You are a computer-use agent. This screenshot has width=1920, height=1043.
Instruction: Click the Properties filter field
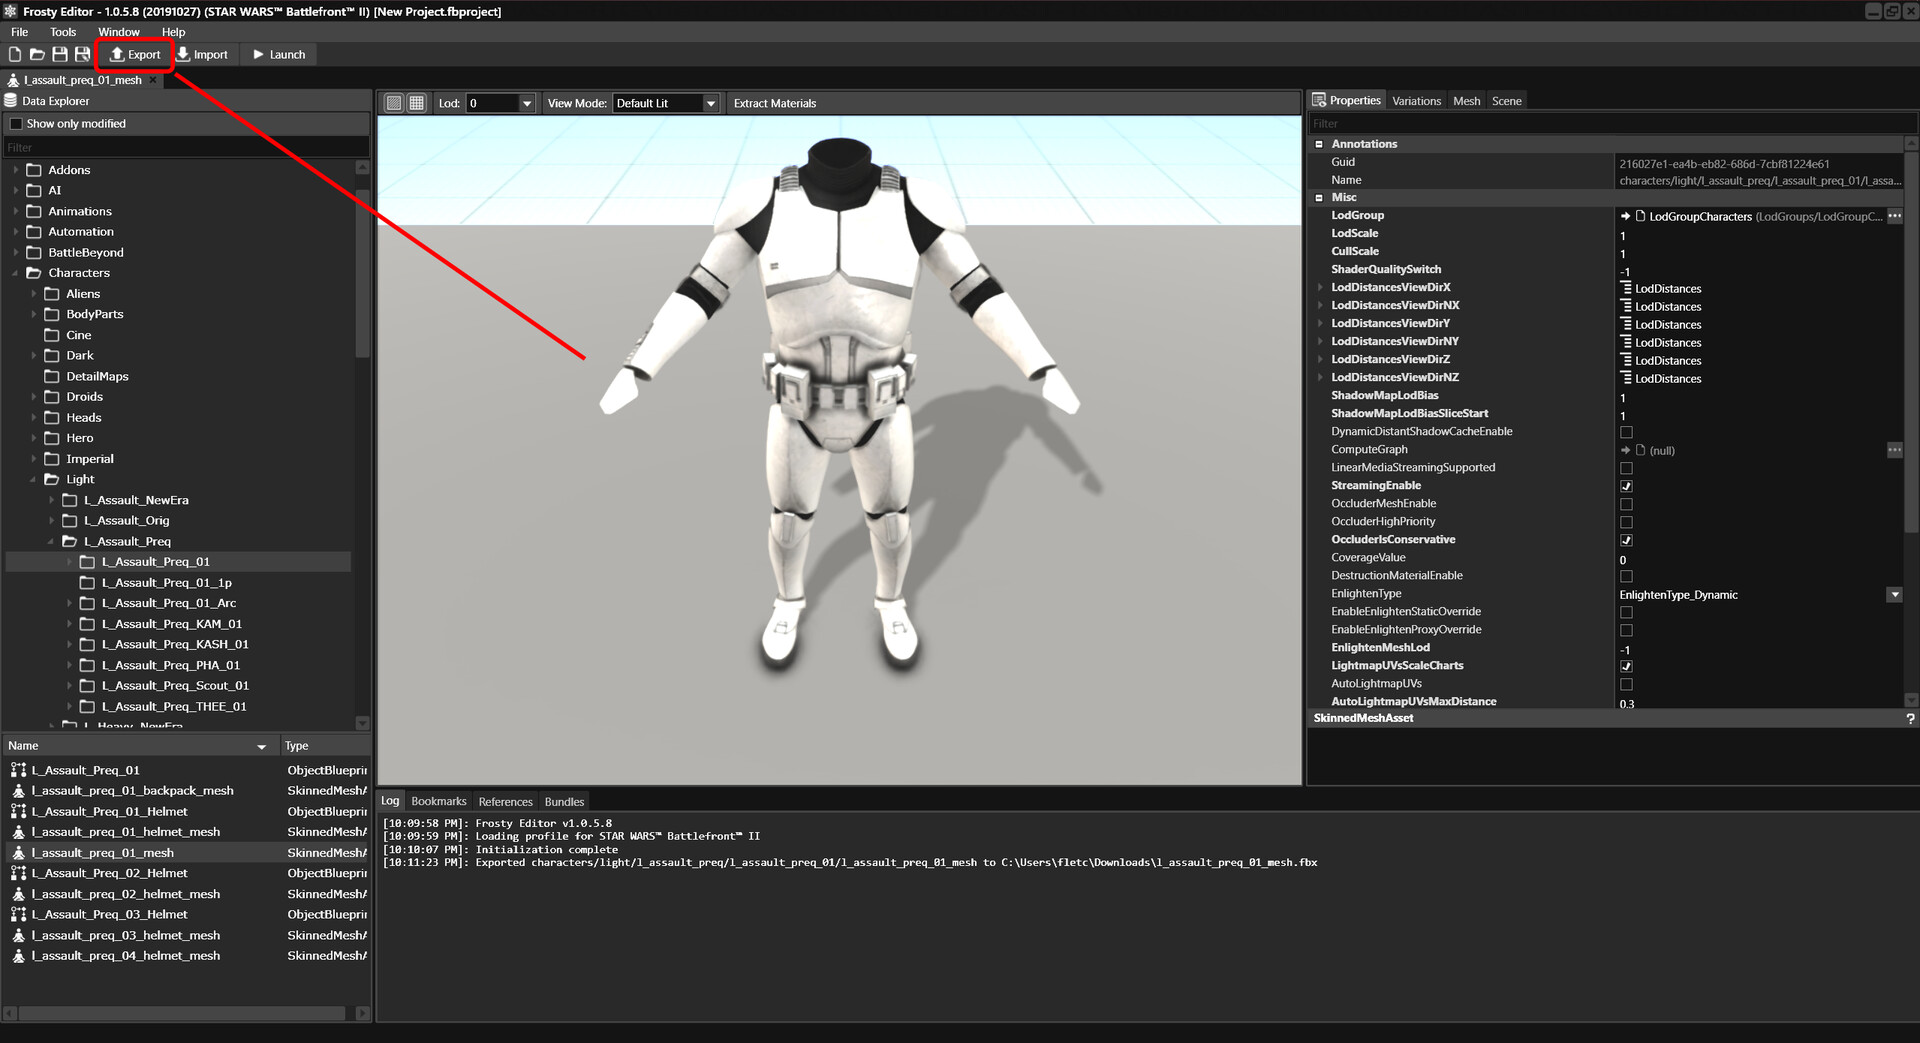pyautogui.click(x=1612, y=124)
